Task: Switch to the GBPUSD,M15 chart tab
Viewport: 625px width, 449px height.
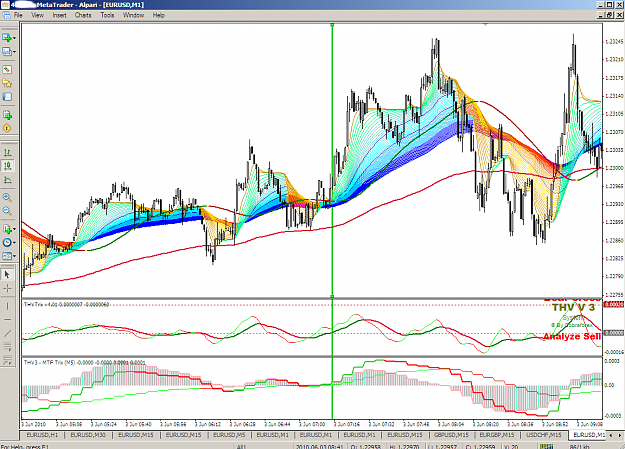Action: (451, 435)
